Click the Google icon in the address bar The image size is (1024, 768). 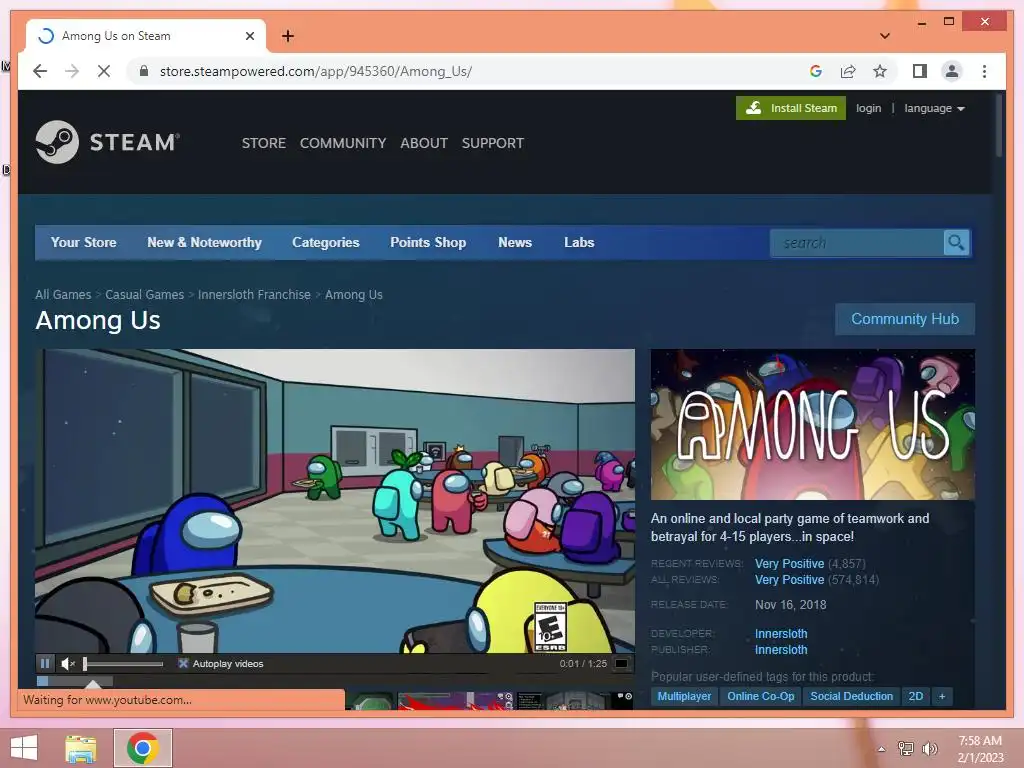tap(816, 71)
